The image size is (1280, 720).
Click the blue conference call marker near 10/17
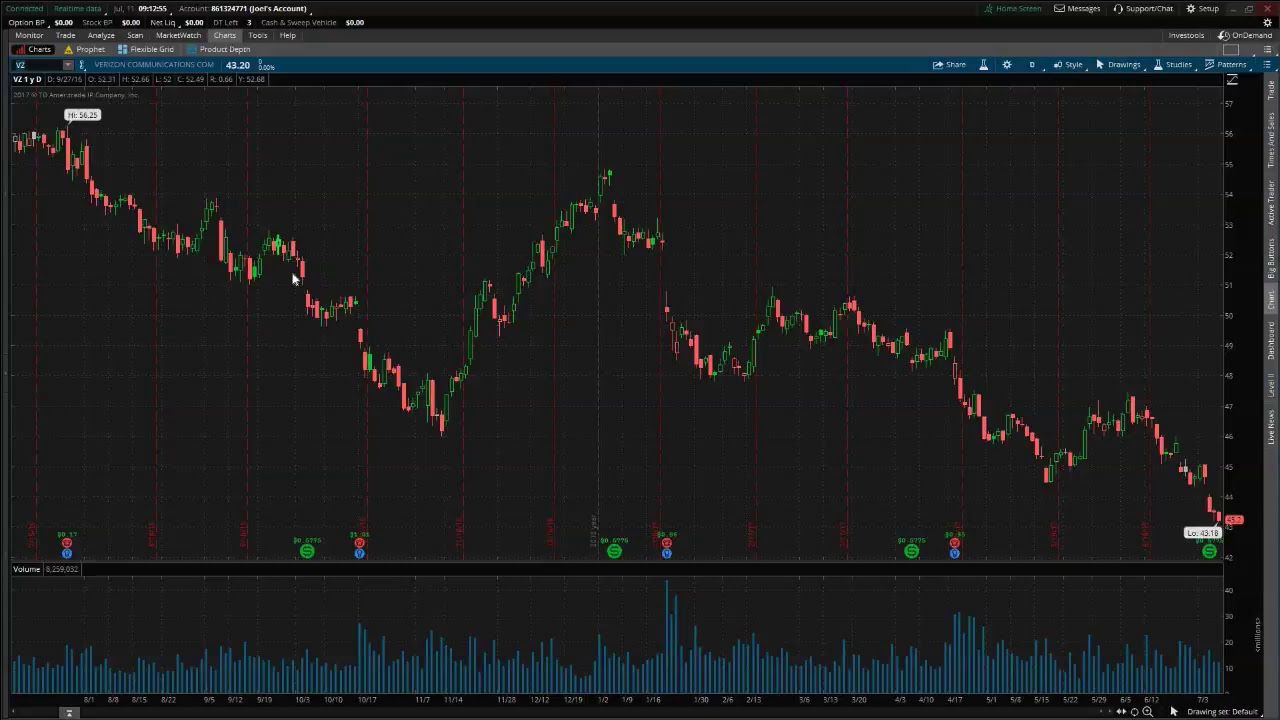pyautogui.click(x=359, y=553)
